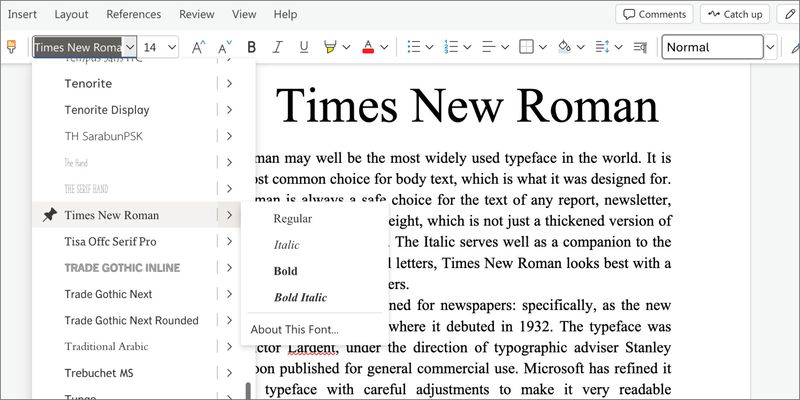This screenshot has width=800, height=400.
Task: Select The Hand font
Action: point(76,163)
